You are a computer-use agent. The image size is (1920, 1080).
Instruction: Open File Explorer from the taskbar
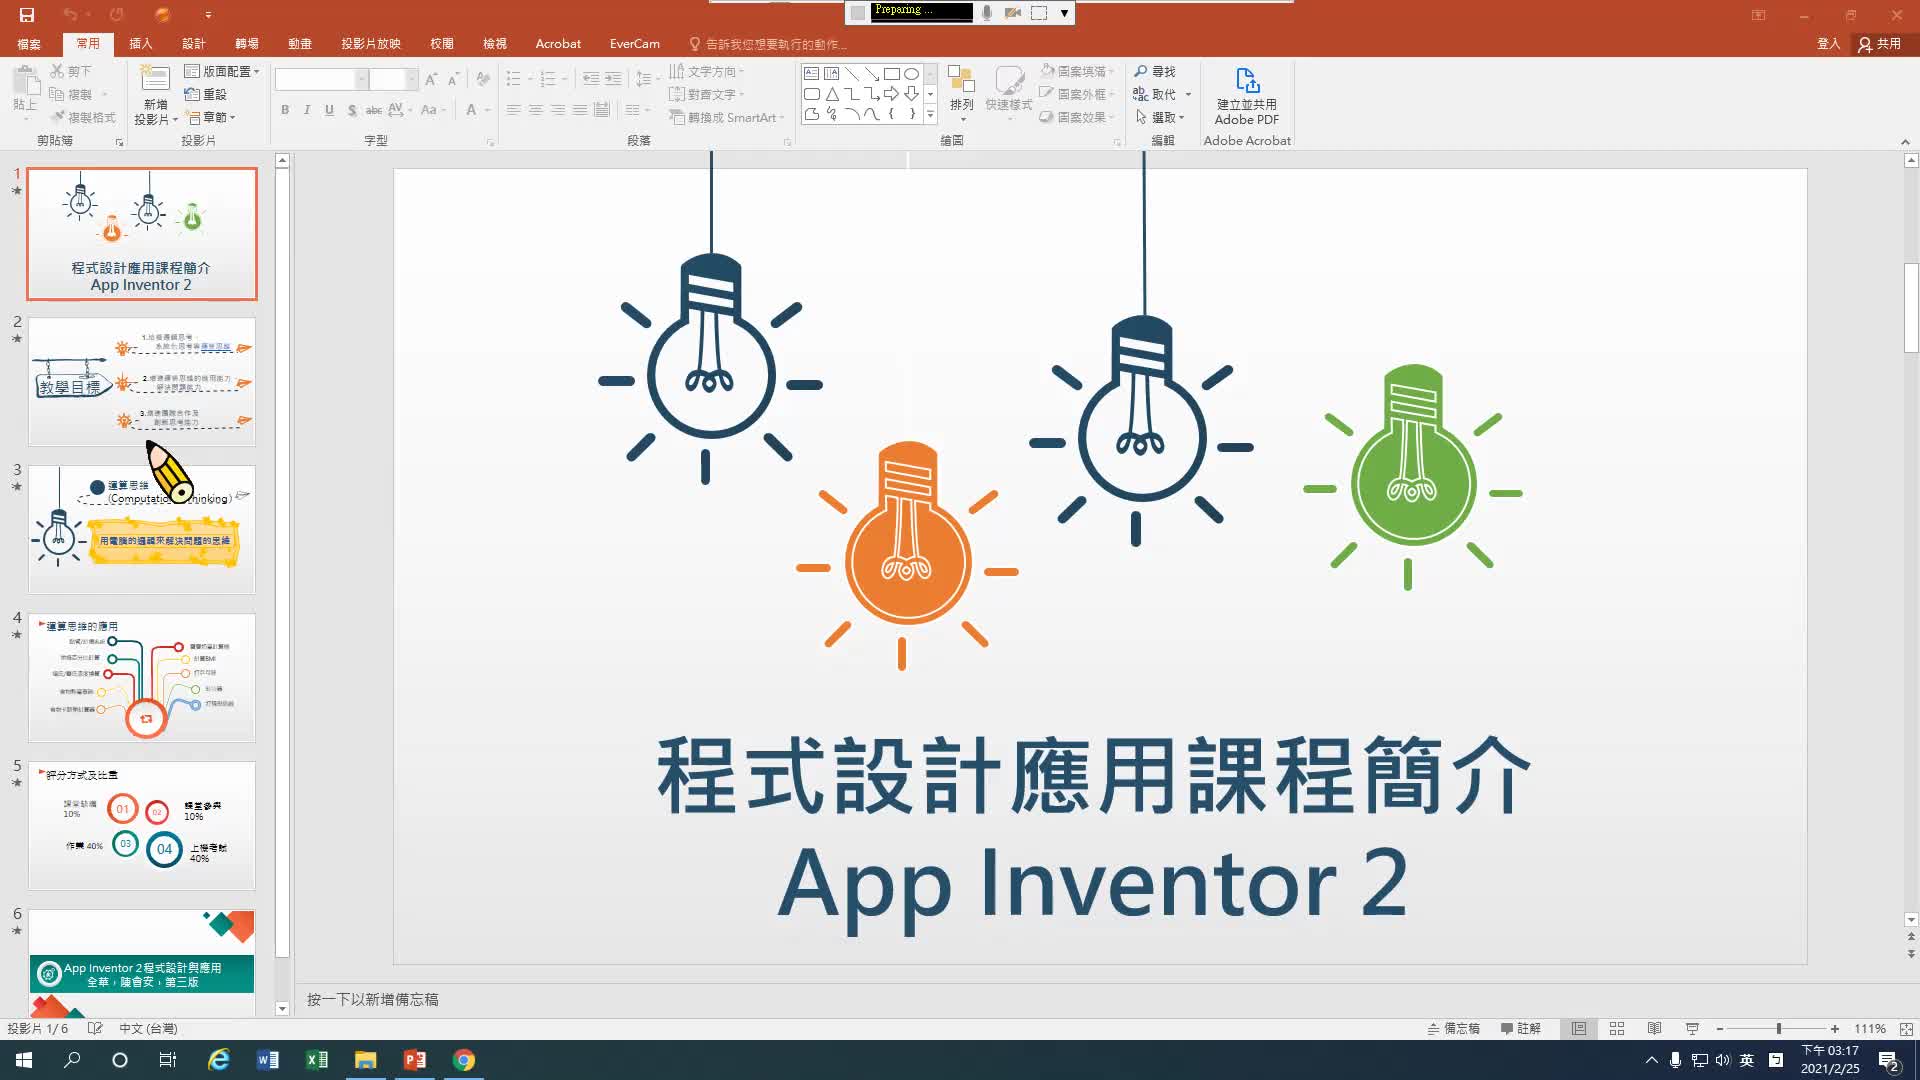click(365, 1060)
